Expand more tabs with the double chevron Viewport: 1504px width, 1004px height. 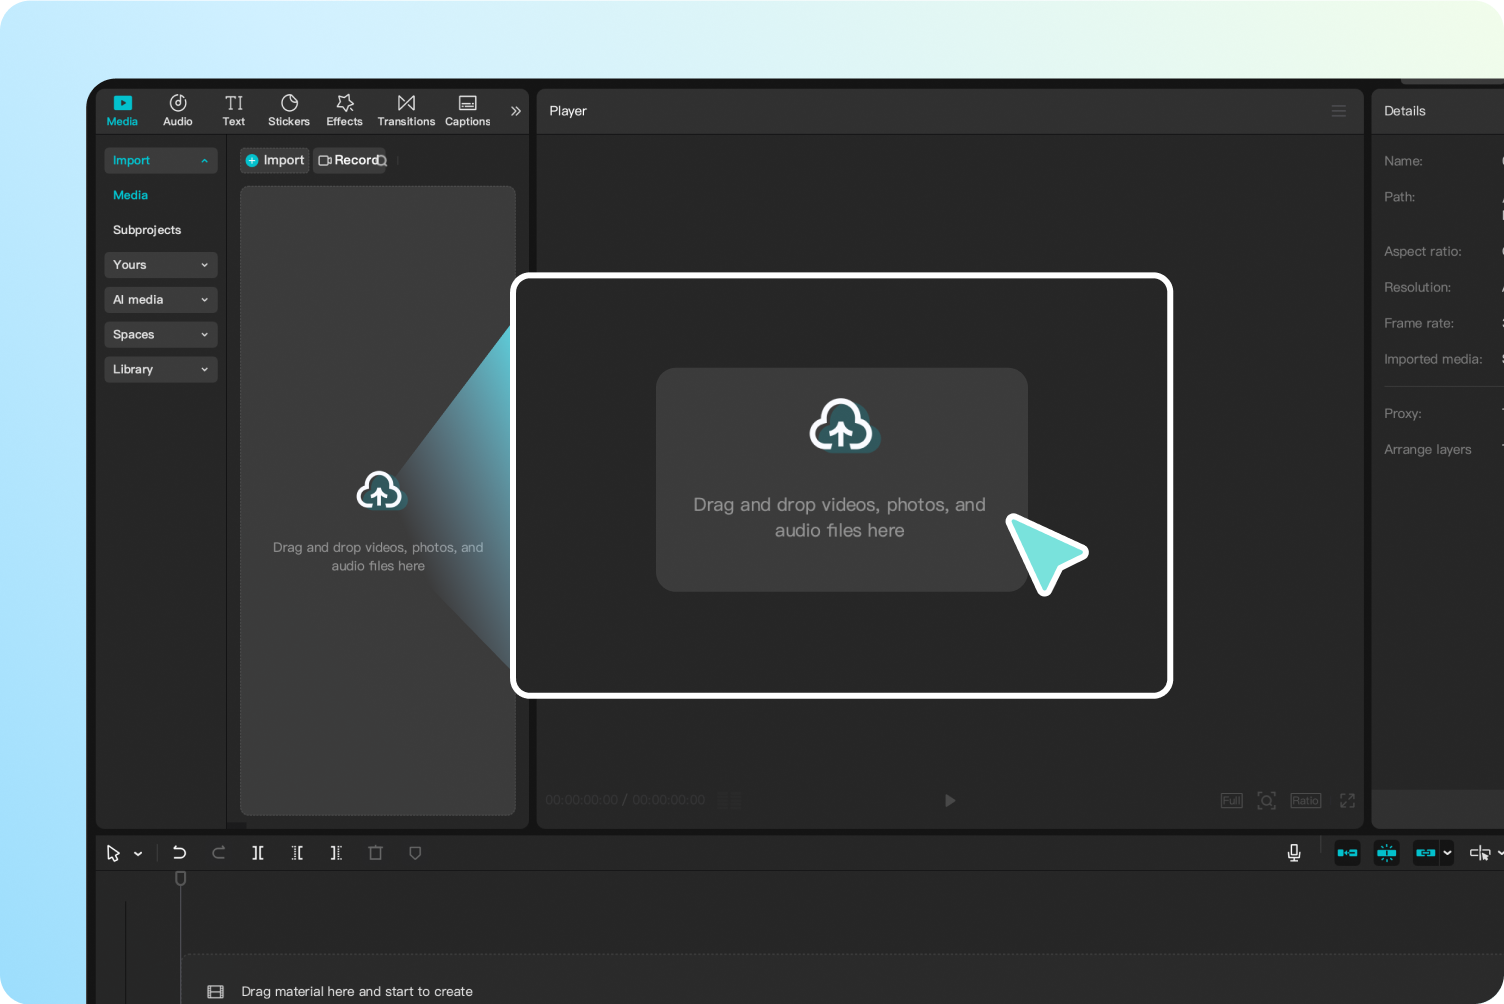click(x=516, y=111)
